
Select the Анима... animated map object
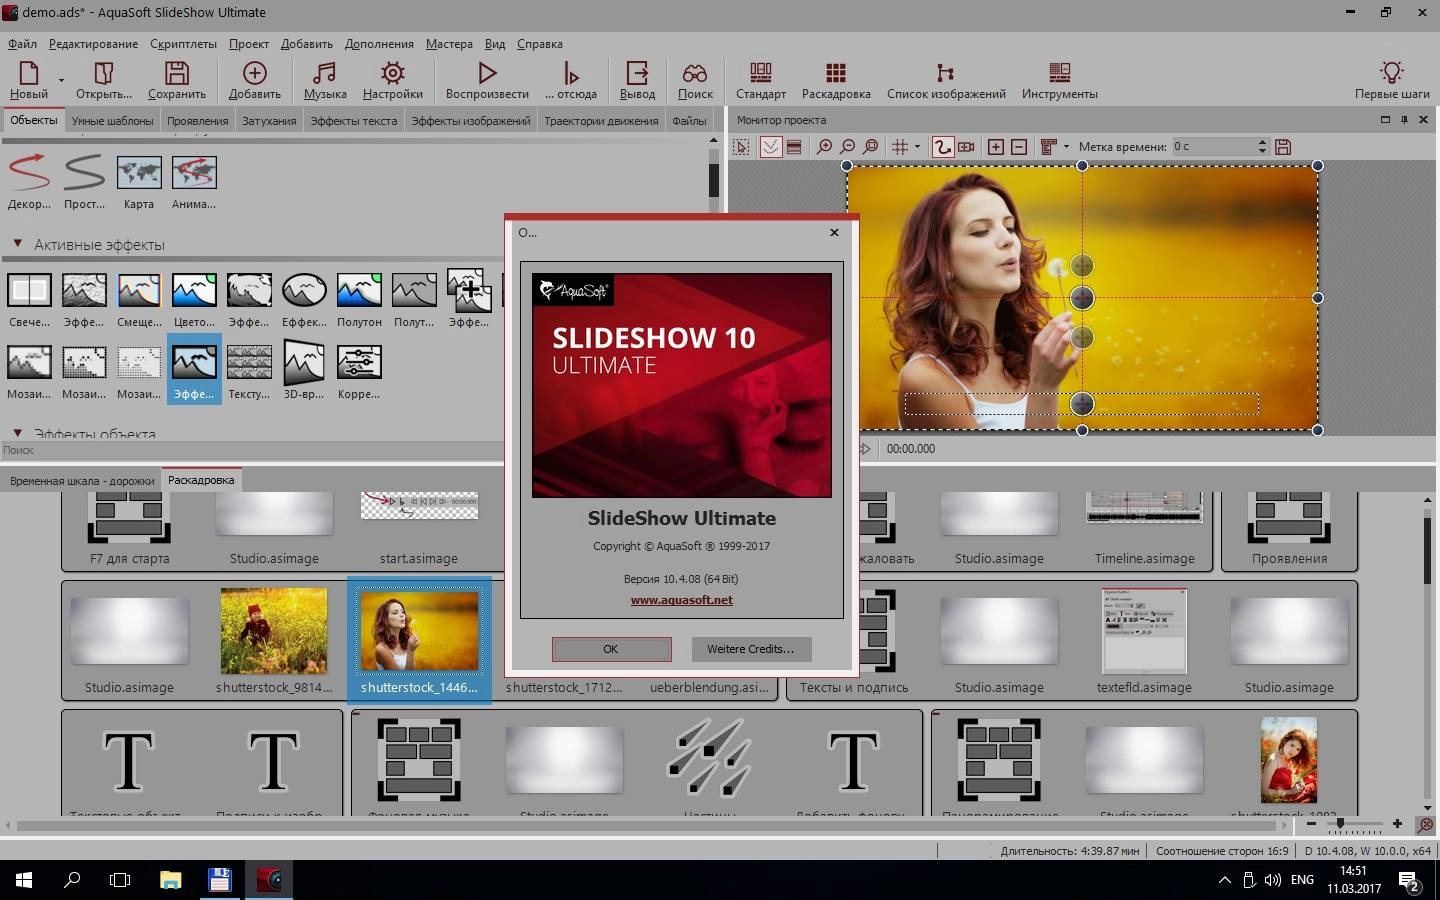tap(194, 182)
